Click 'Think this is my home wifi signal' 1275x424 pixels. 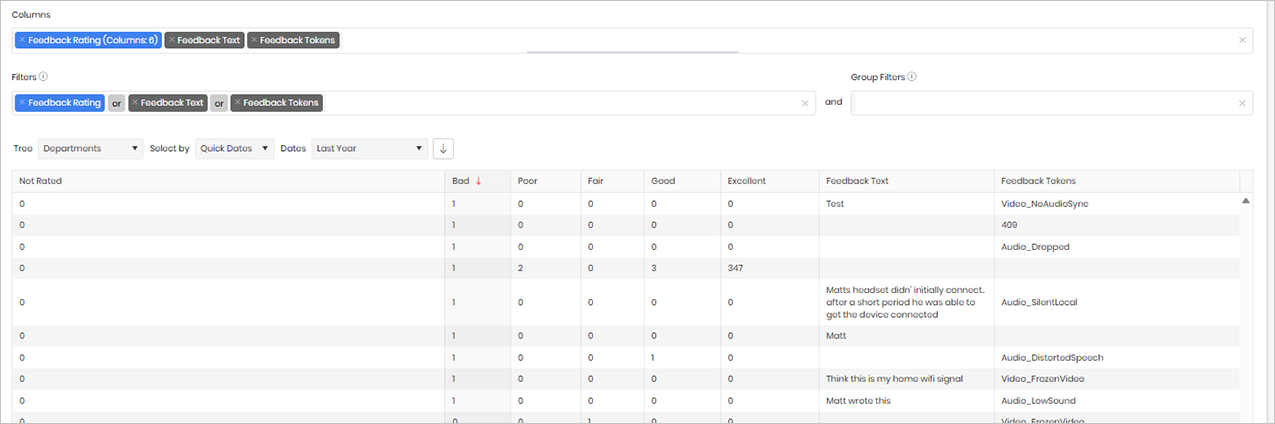tap(894, 379)
